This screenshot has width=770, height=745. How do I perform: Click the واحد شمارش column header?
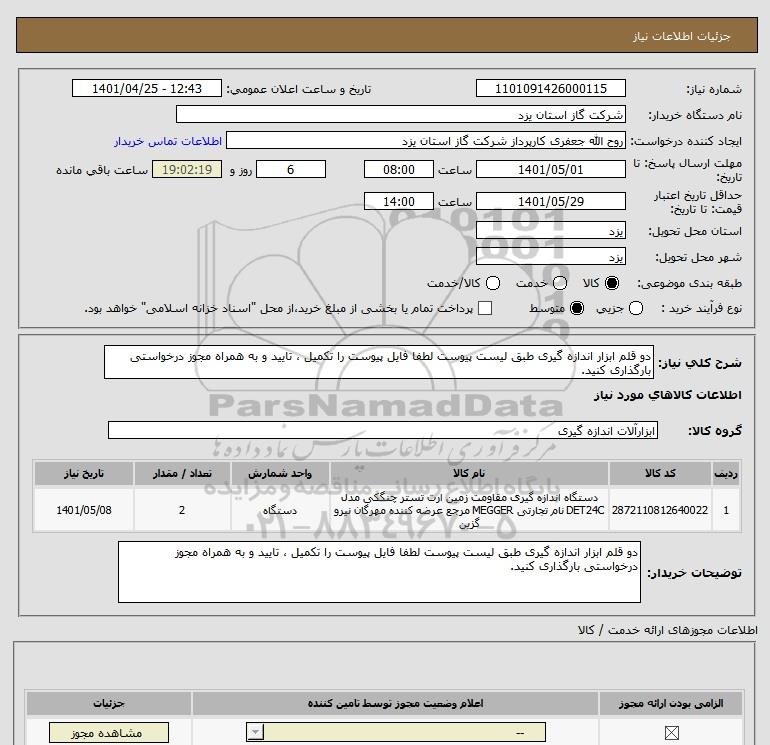280,473
